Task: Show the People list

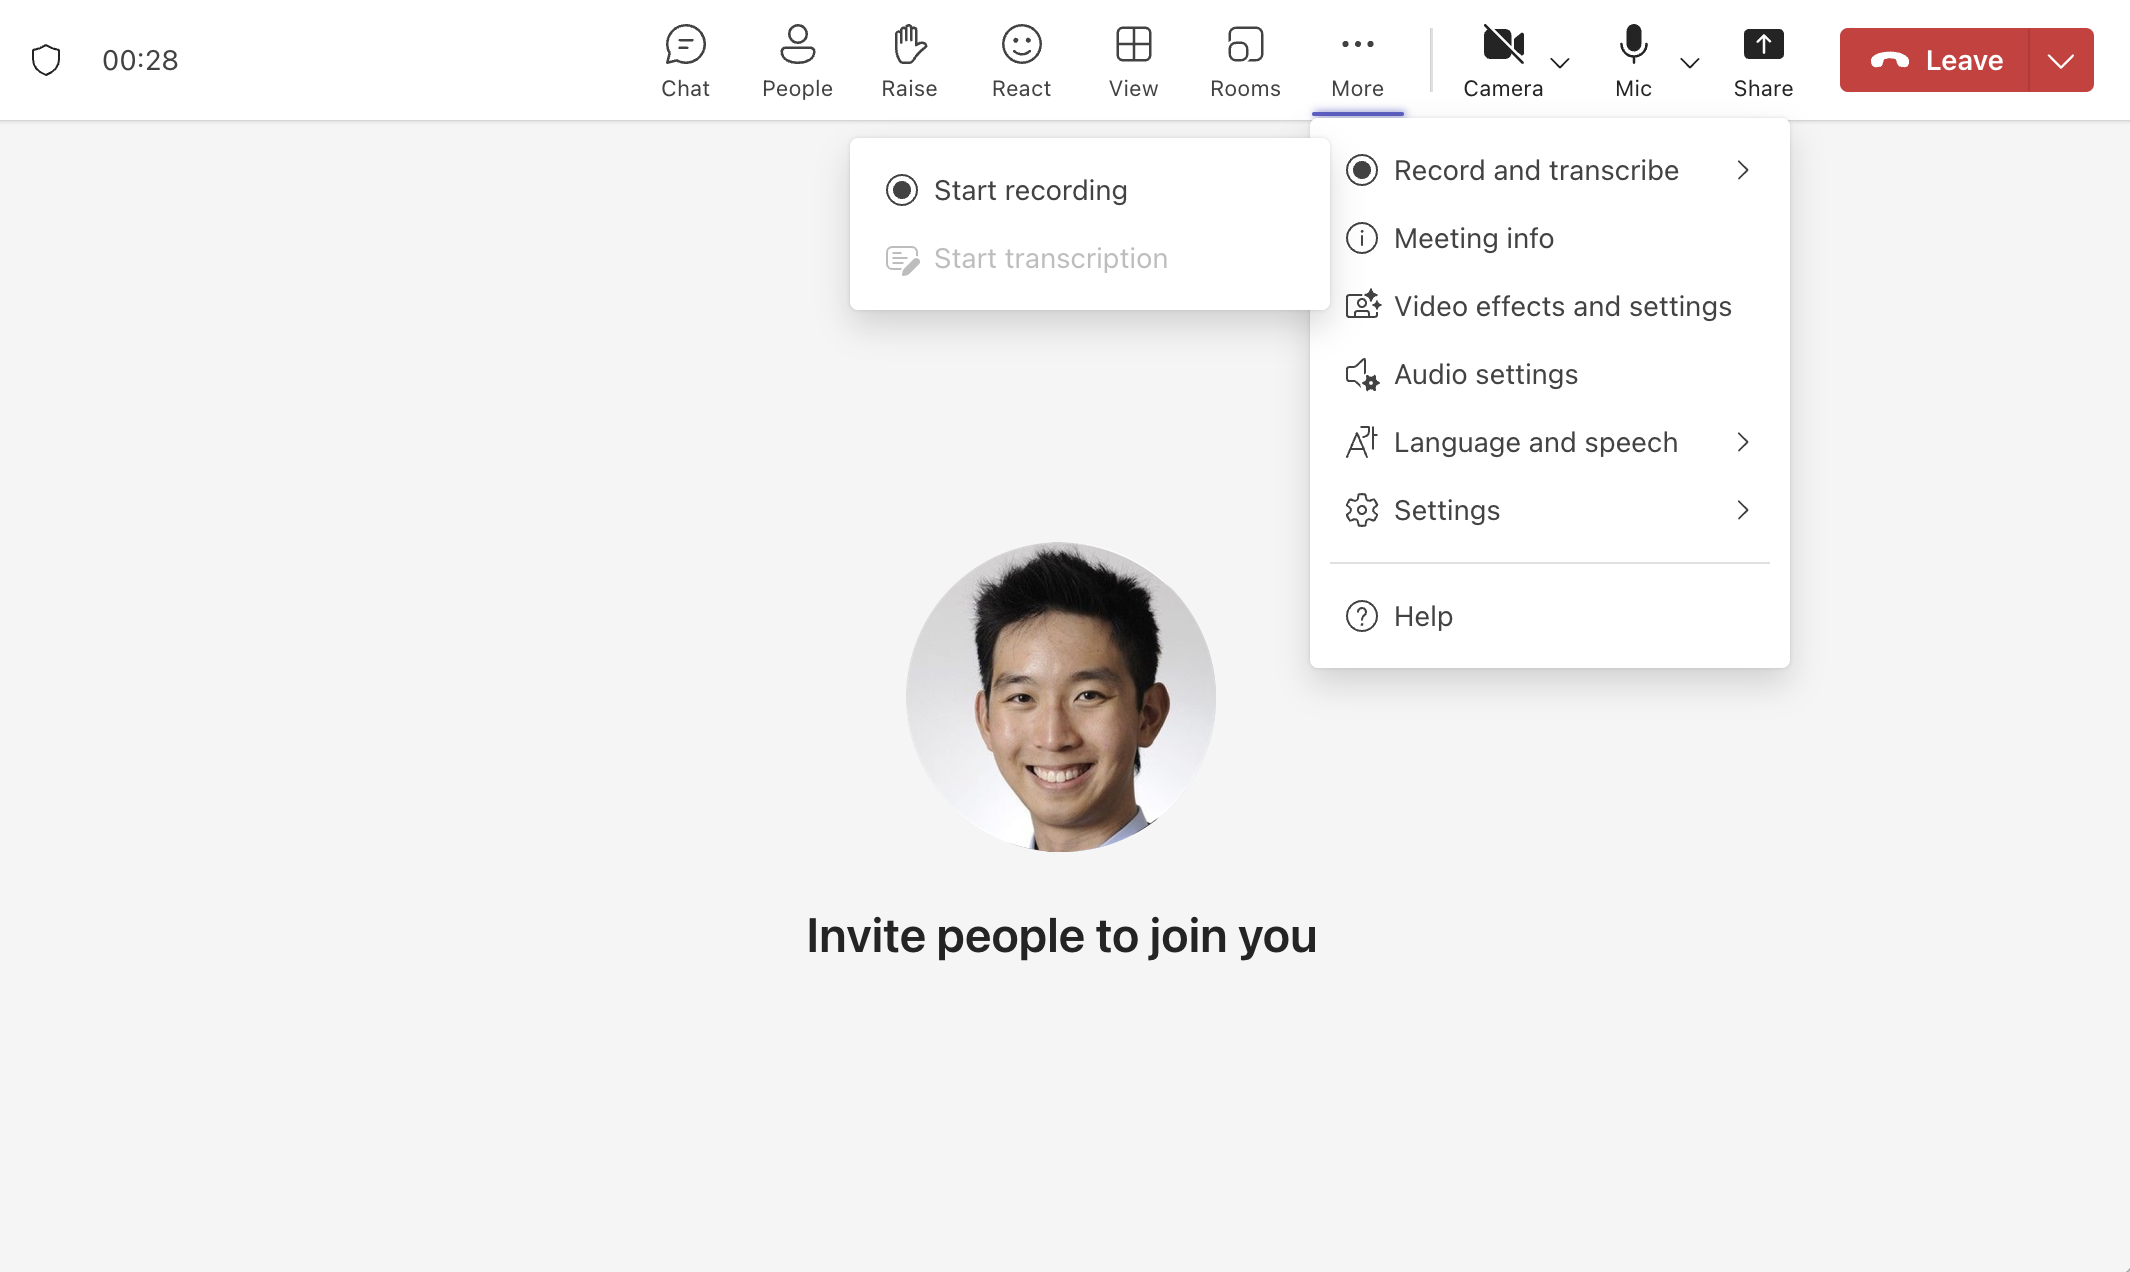Action: (797, 60)
